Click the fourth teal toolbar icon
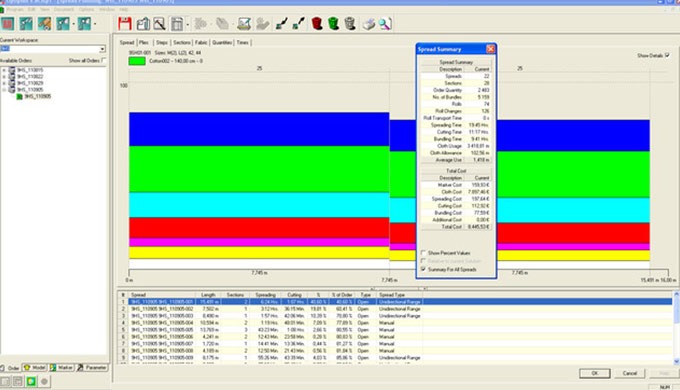Screen dimensions: 680x390 tap(62, 23)
